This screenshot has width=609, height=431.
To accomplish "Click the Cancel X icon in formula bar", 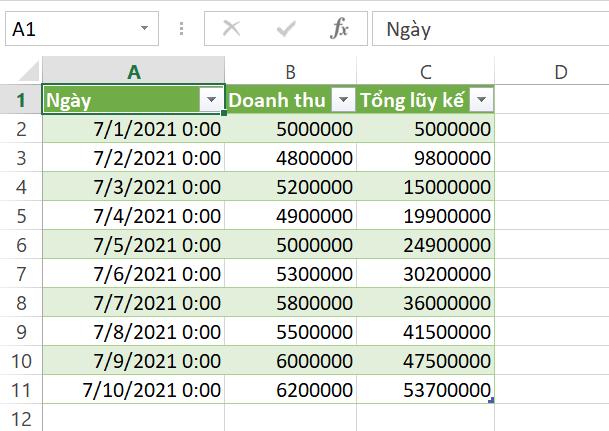I will (231, 28).
